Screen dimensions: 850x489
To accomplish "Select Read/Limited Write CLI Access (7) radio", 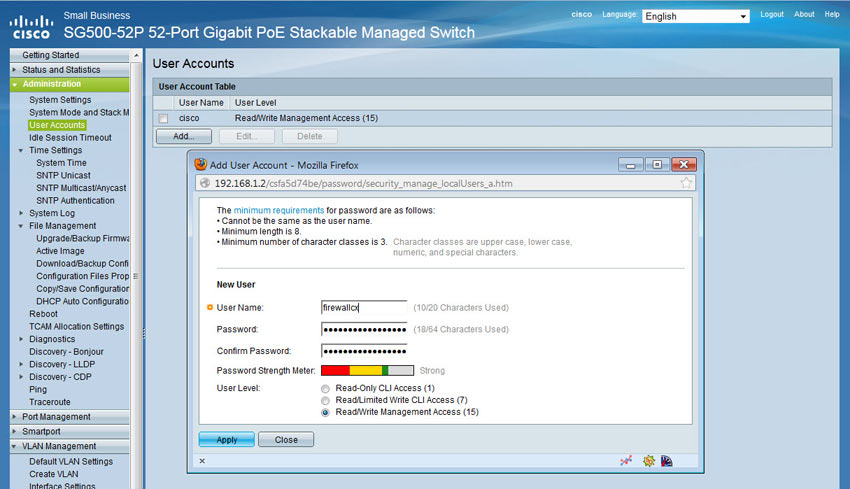I will [325, 401].
